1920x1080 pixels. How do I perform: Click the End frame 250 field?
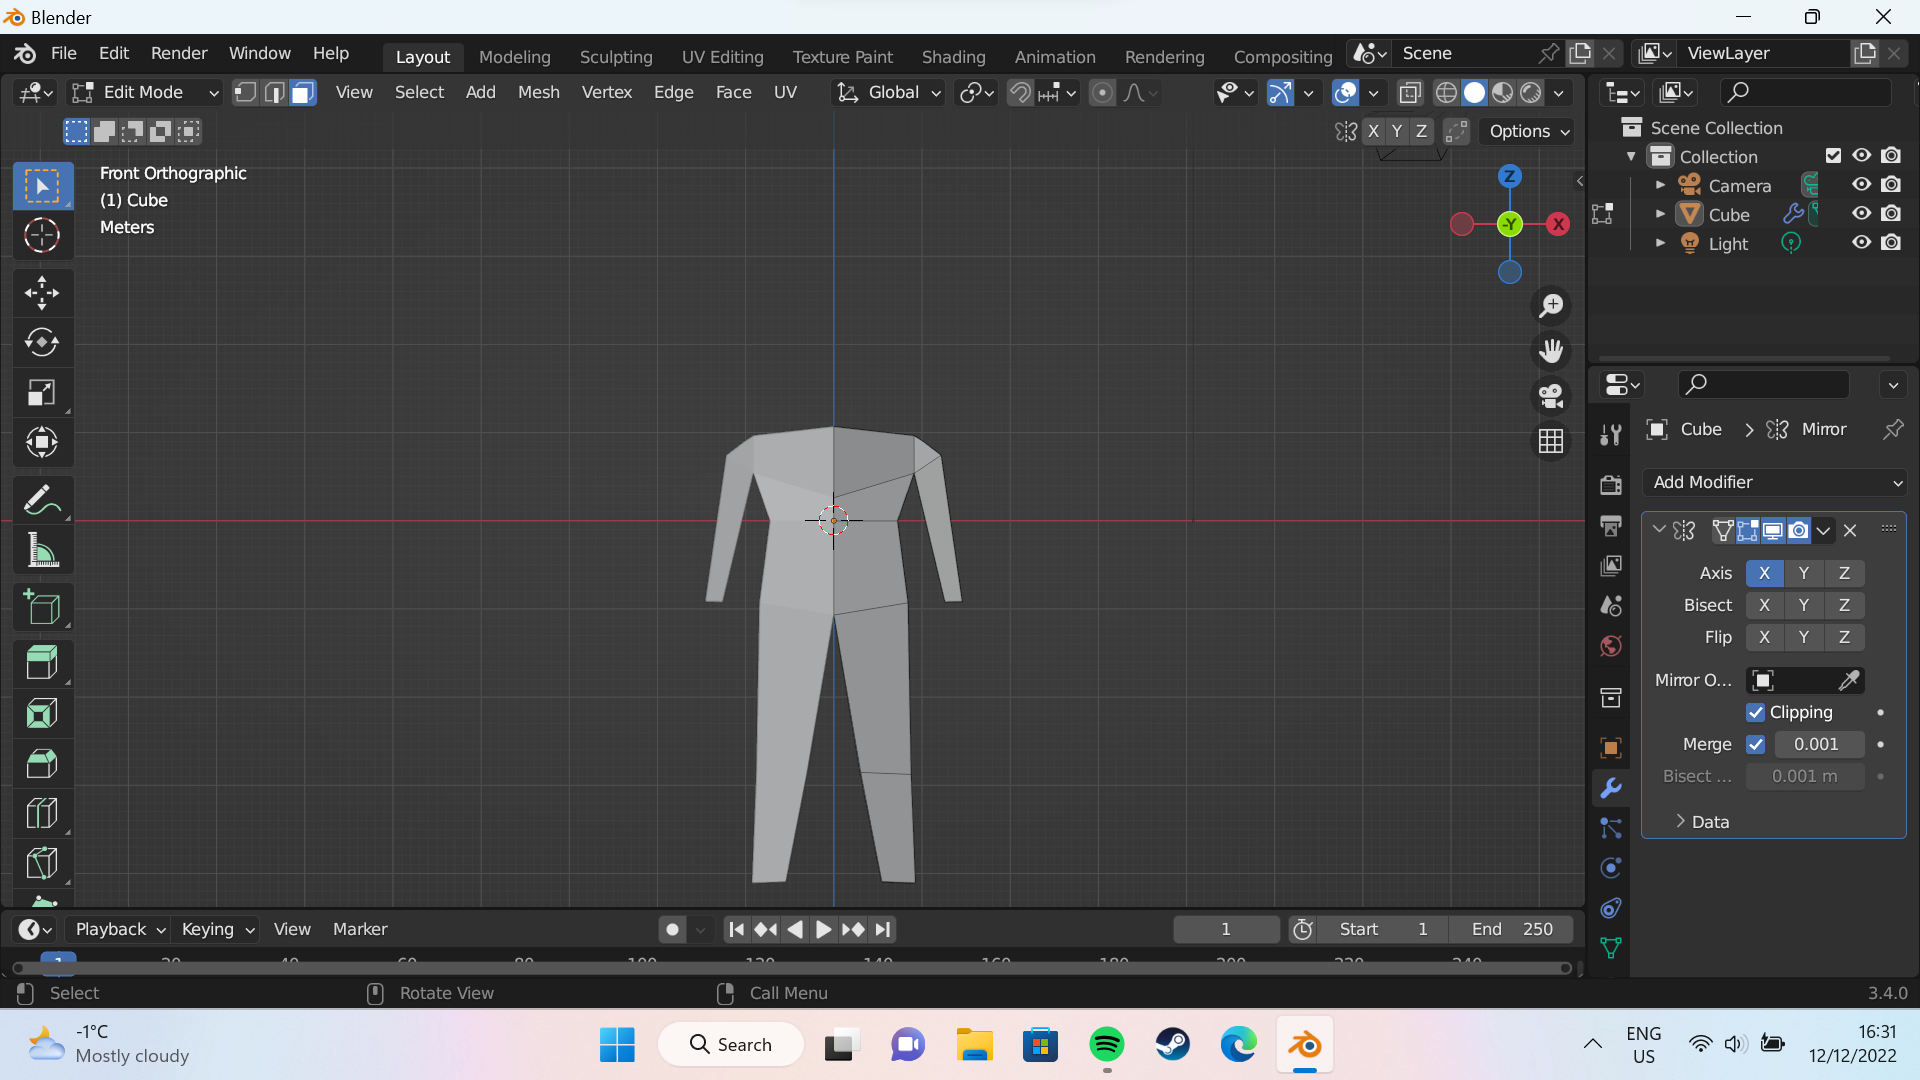pyautogui.click(x=1511, y=929)
